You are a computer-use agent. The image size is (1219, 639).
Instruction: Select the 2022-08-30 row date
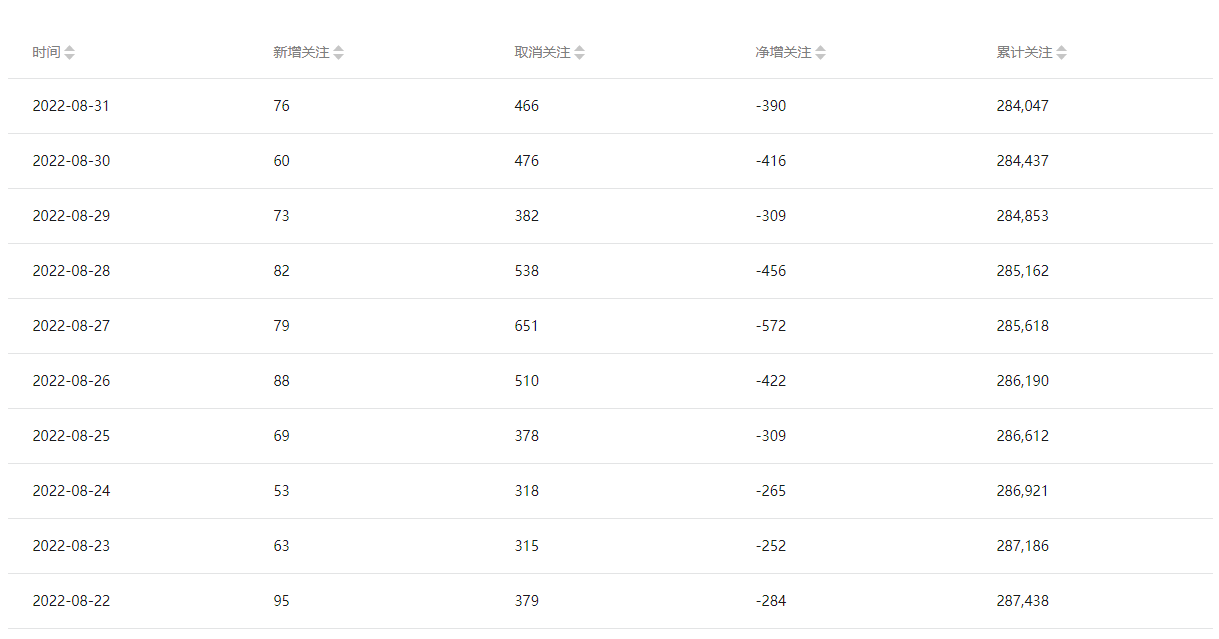[x=71, y=161]
